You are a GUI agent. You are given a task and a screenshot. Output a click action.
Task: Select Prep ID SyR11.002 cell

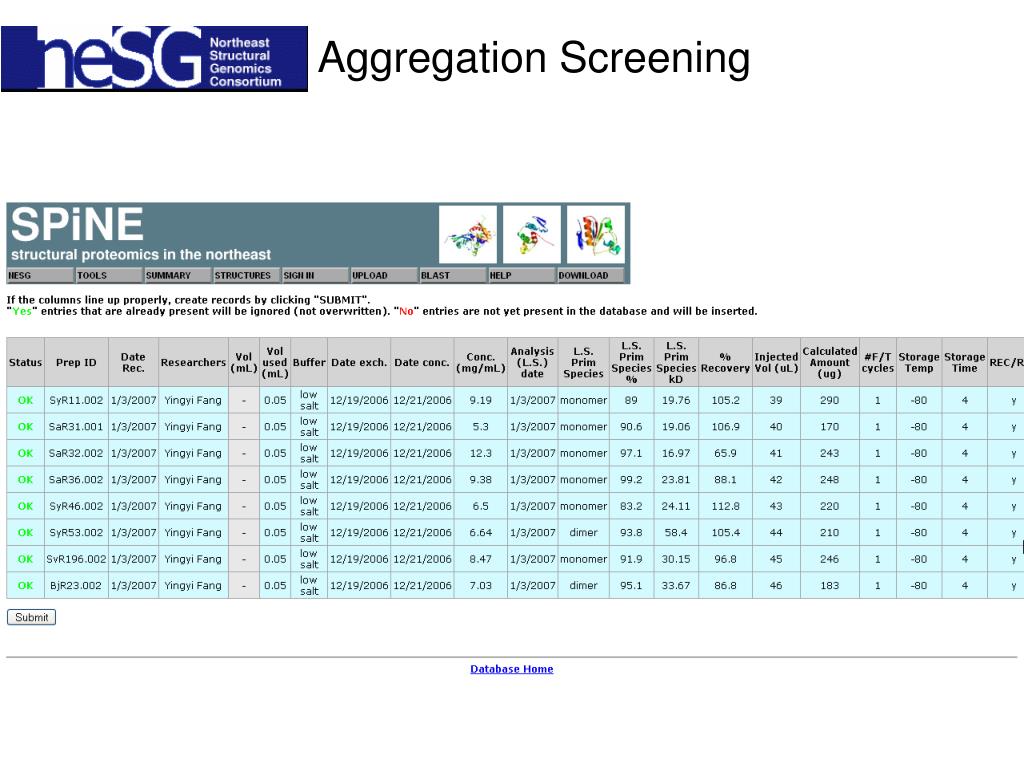[76, 400]
